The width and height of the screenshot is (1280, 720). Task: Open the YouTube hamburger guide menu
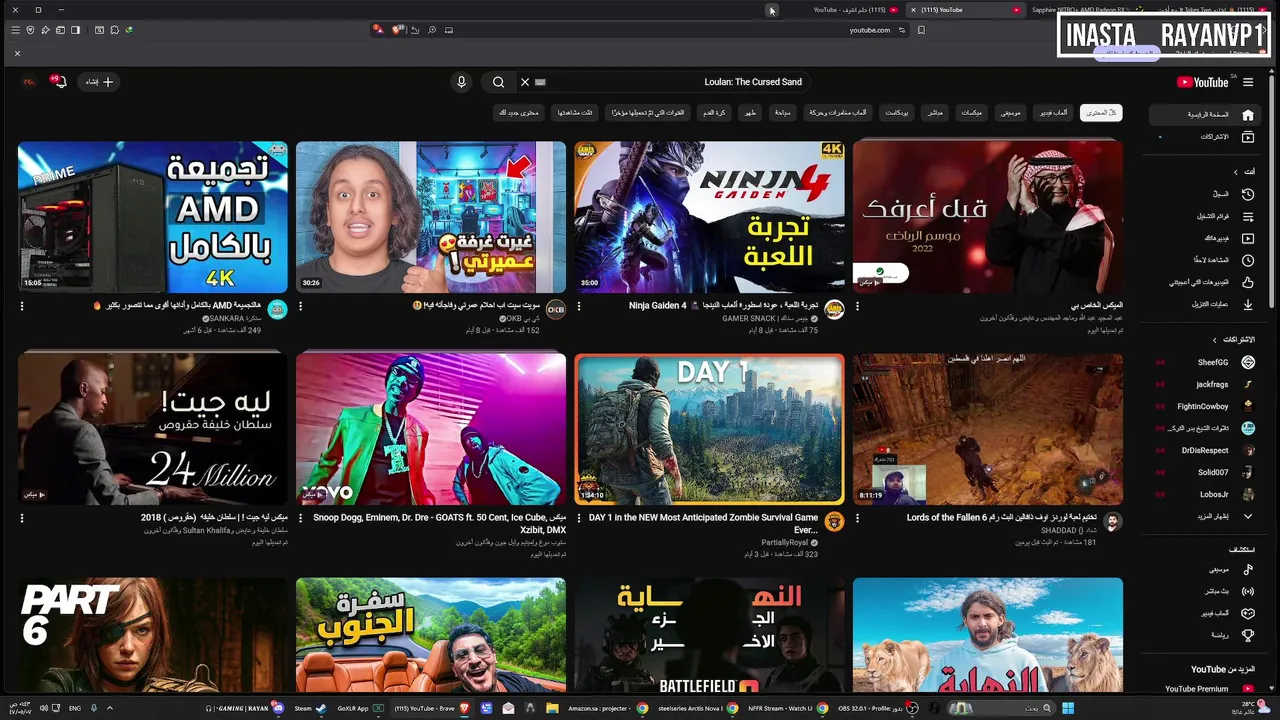[x=1248, y=82]
